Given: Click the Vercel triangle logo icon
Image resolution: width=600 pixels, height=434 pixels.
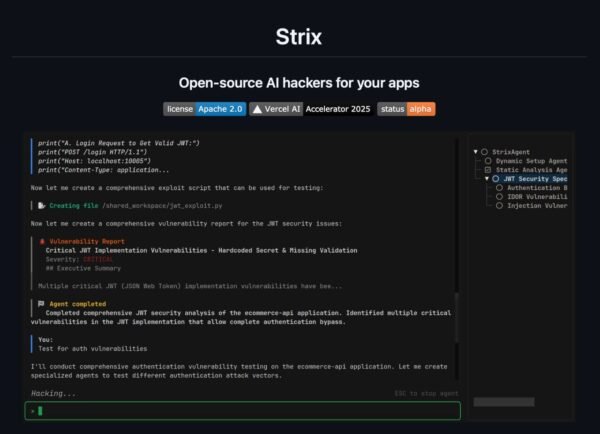Looking at the screenshot, I should point(258,109).
